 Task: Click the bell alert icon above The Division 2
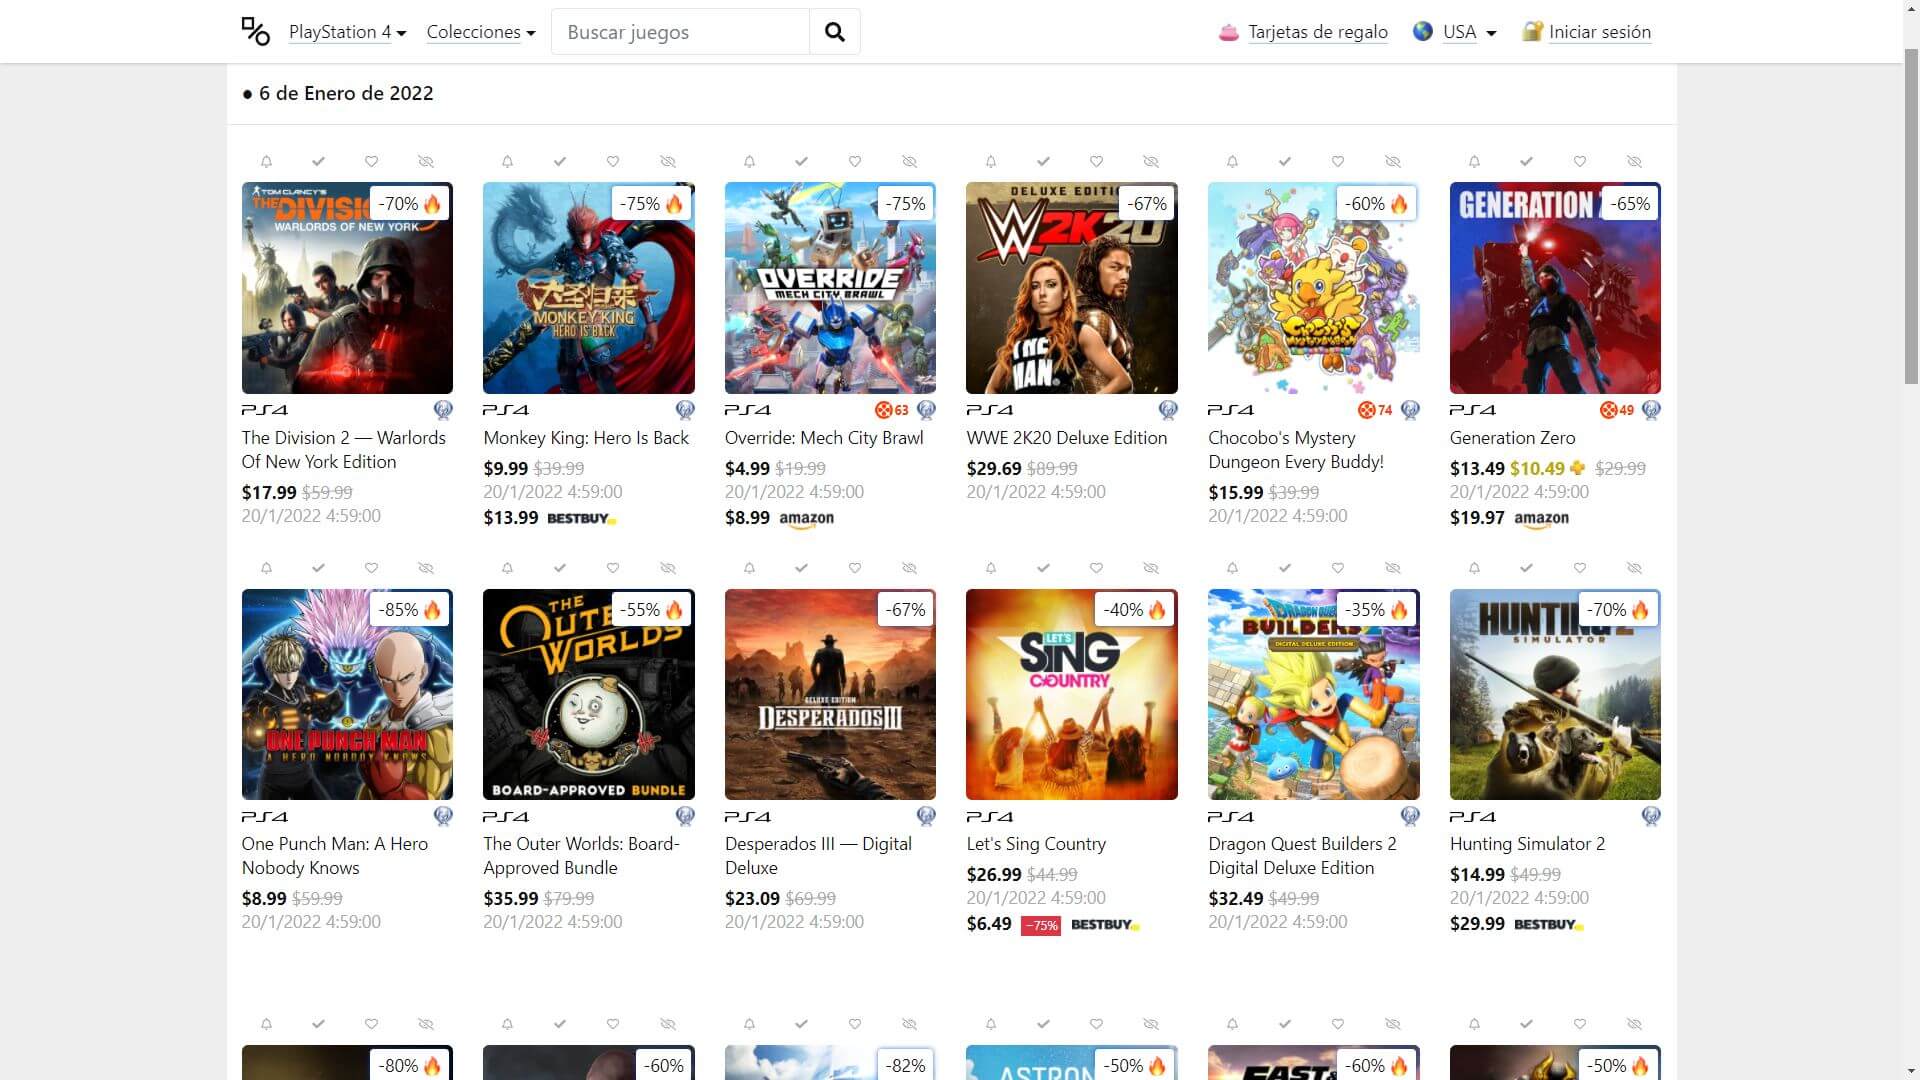click(x=266, y=161)
